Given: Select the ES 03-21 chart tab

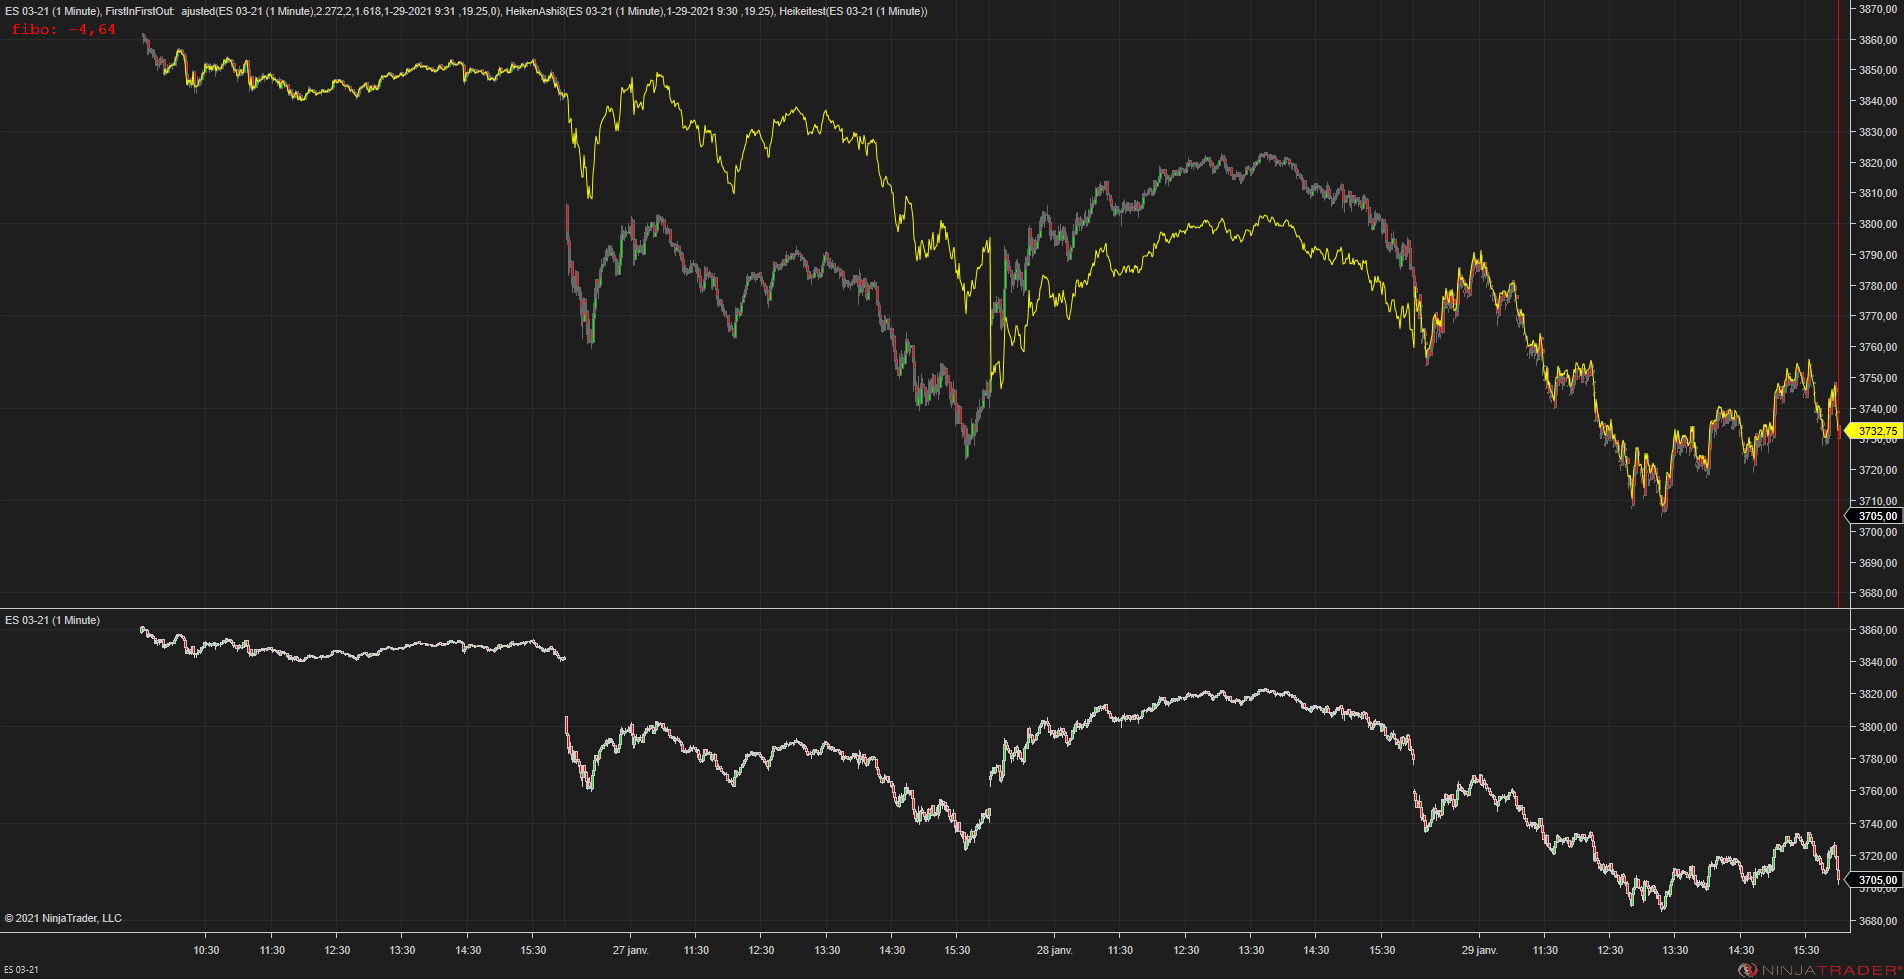Looking at the screenshot, I should pos(21,970).
